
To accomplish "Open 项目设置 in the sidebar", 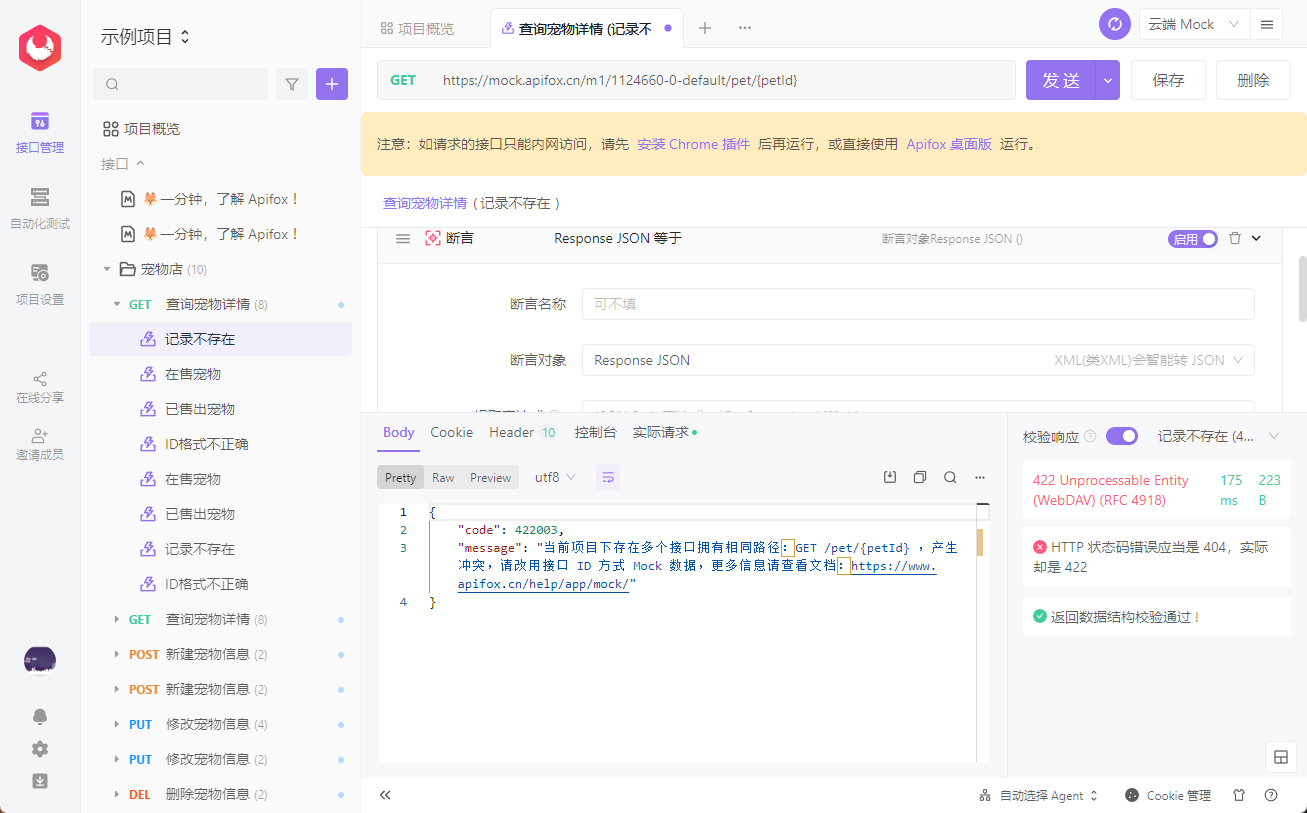I will (x=39, y=283).
